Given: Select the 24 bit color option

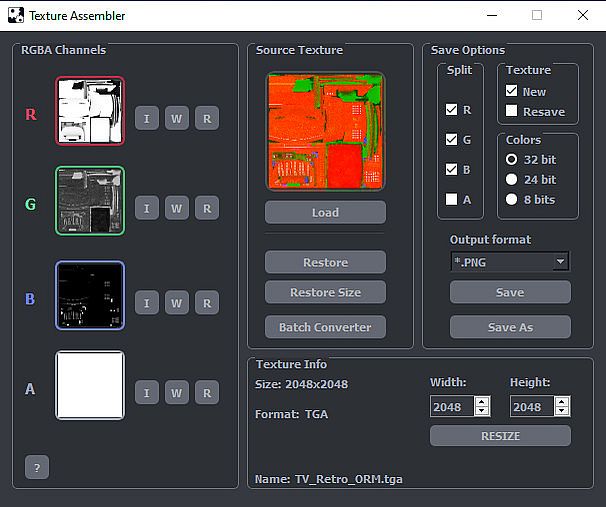Looking at the screenshot, I should (512, 179).
